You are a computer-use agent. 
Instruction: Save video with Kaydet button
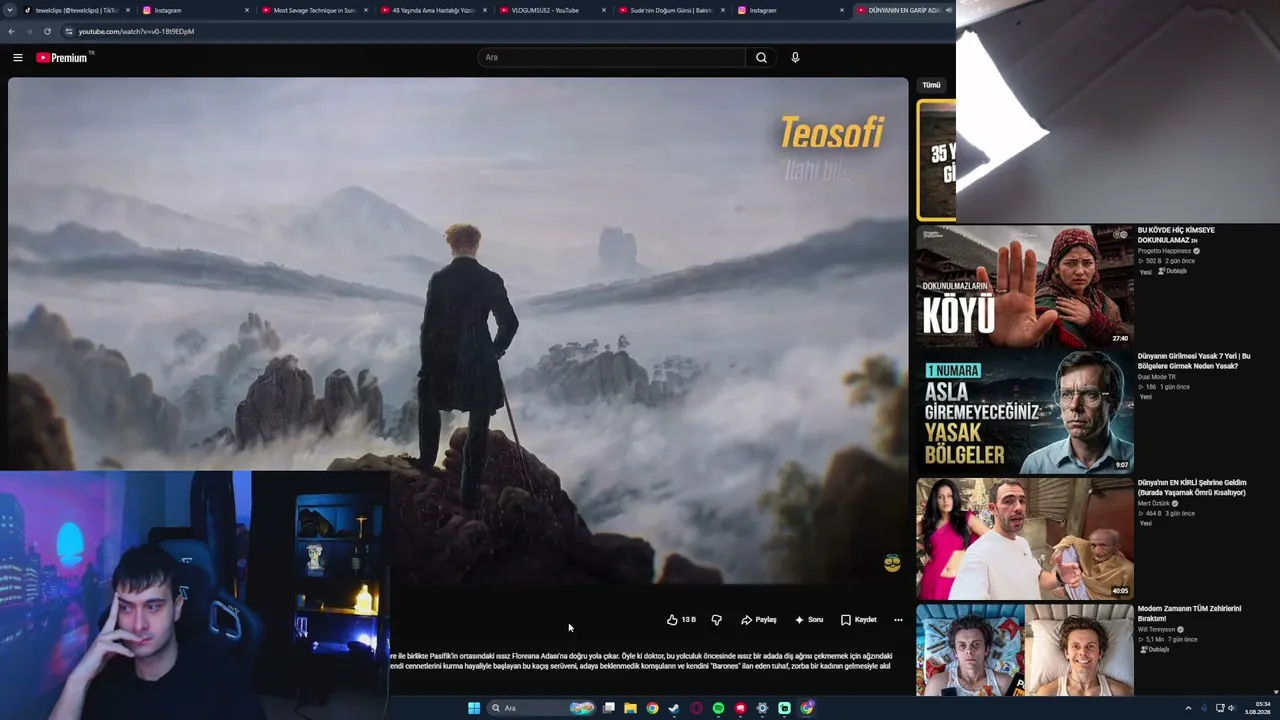(x=858, y=620)
